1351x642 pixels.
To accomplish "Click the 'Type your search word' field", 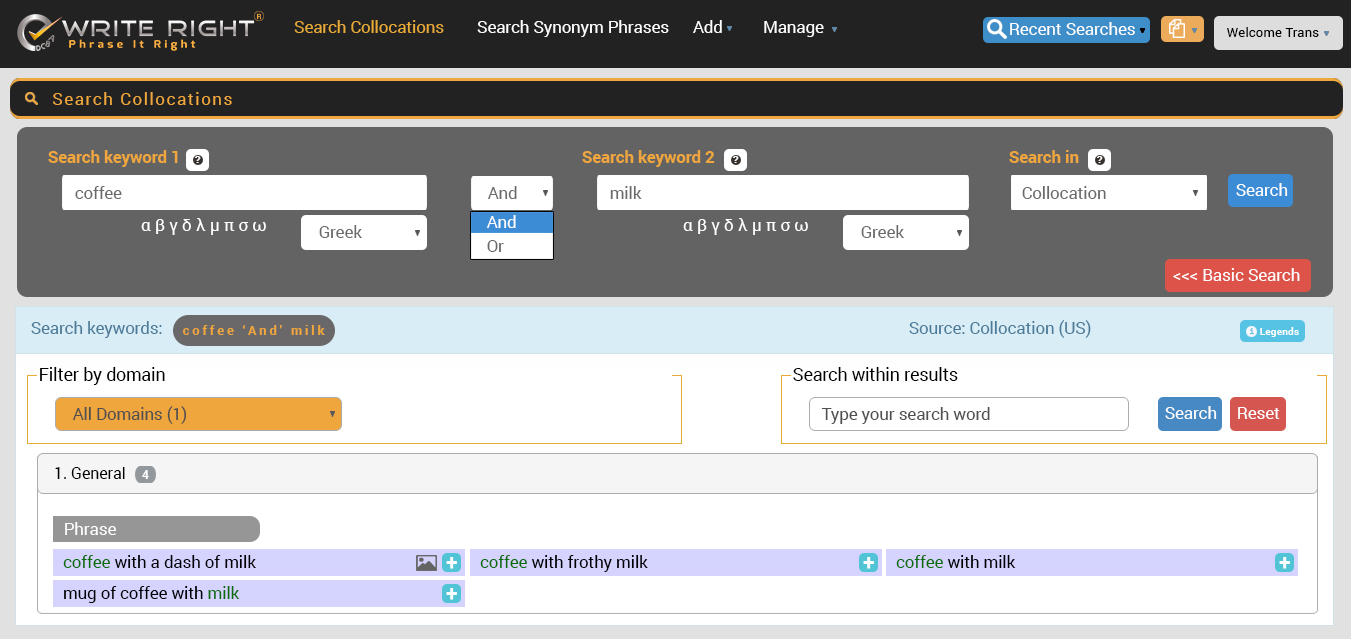I will (968, 414).
